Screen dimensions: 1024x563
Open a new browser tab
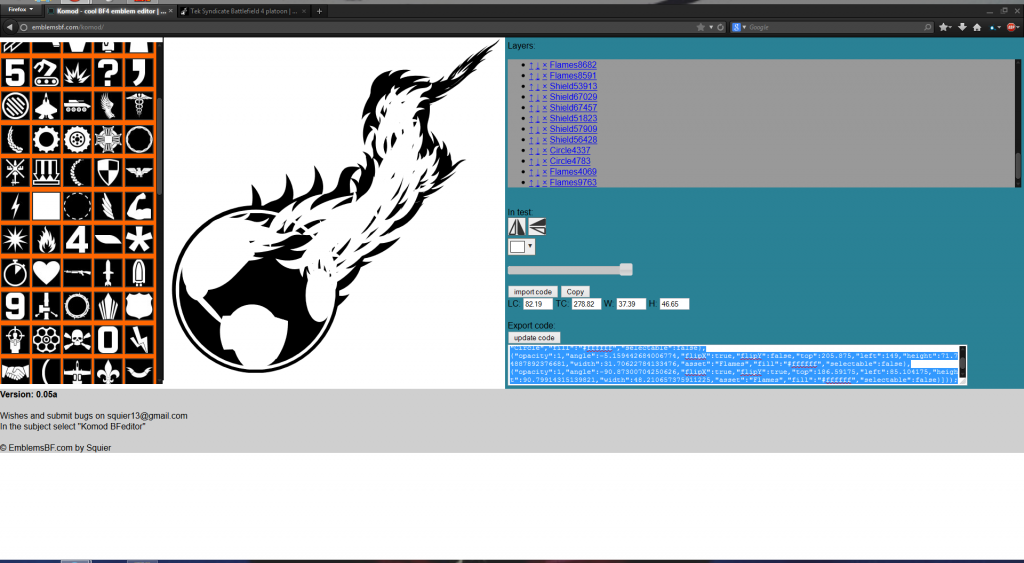click(x=319, y=11)
